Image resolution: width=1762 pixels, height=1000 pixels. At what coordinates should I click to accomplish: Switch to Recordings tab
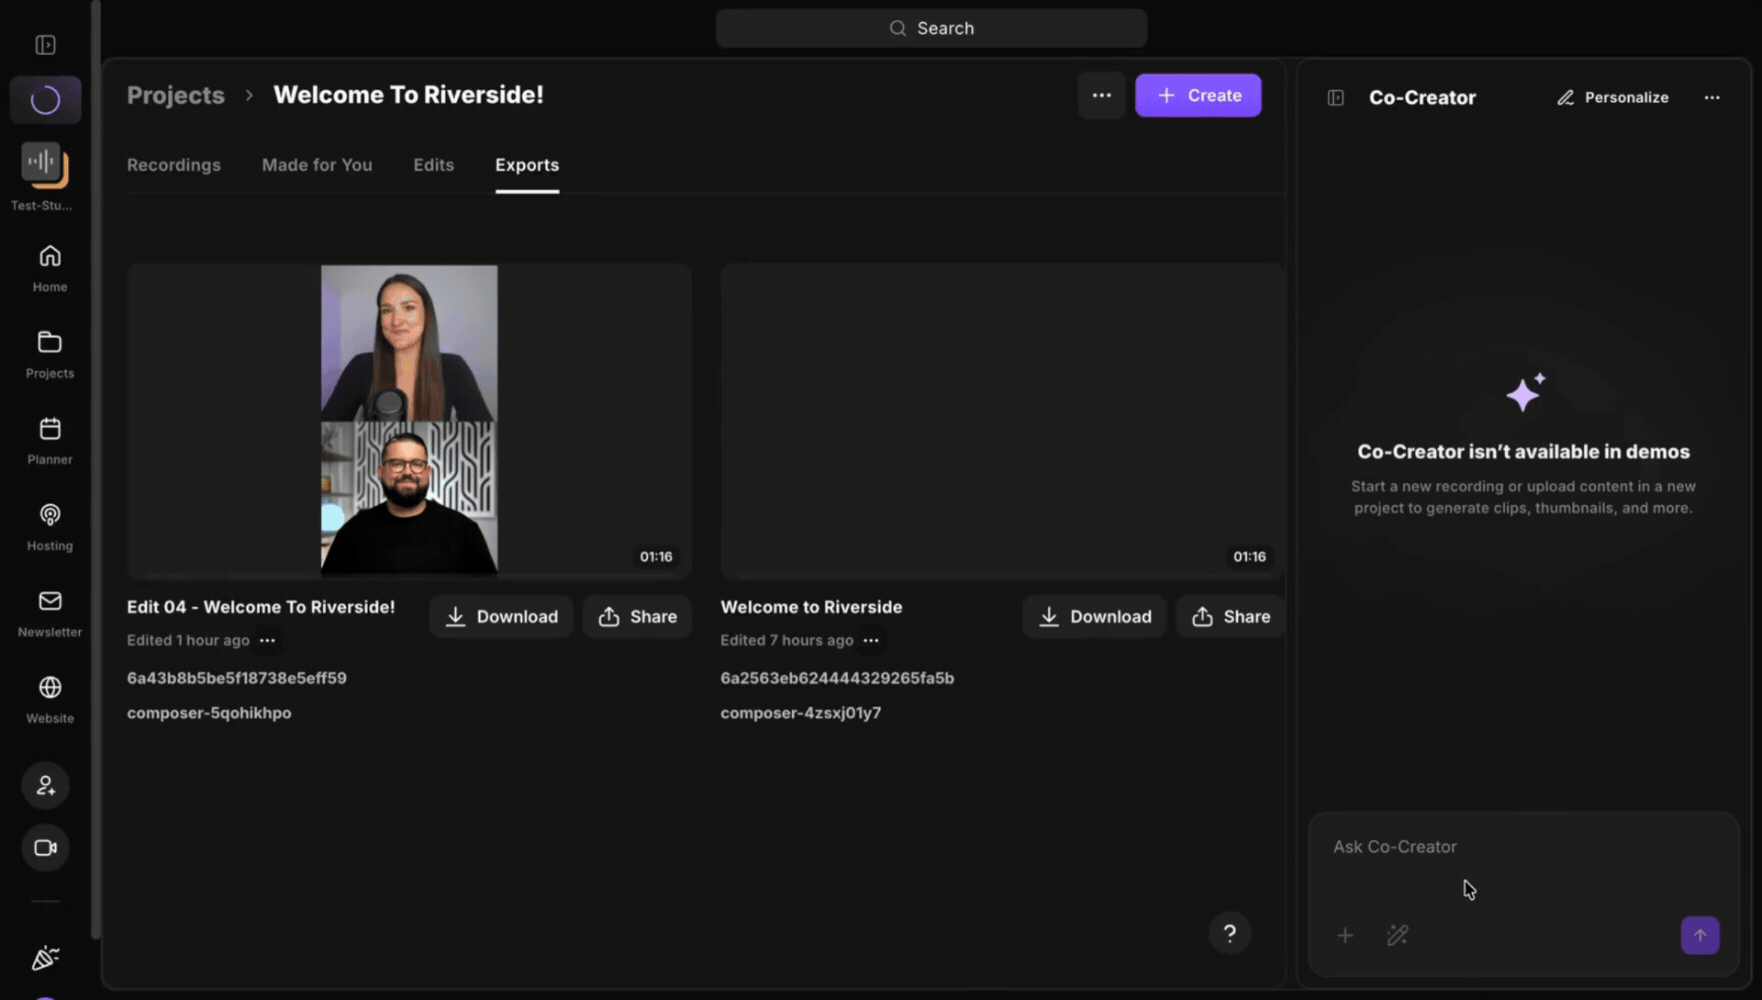point(174,165)
